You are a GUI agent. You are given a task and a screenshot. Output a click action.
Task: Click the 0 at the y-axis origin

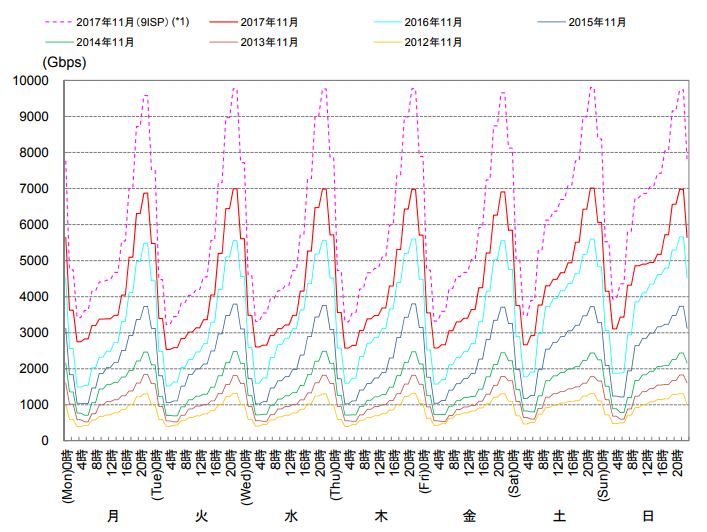45,441
